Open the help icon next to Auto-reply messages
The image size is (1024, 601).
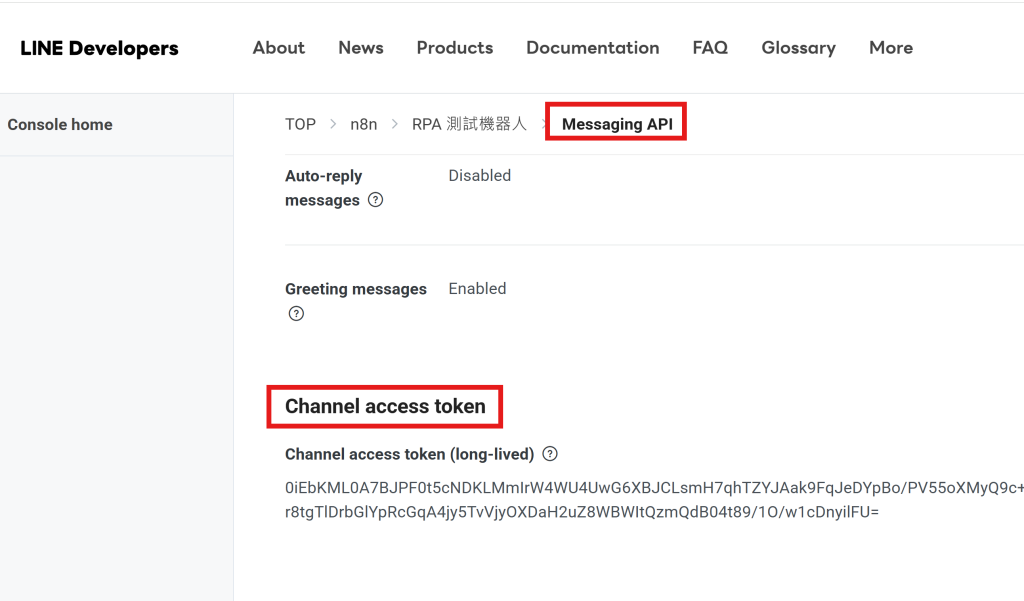[376, 200]
